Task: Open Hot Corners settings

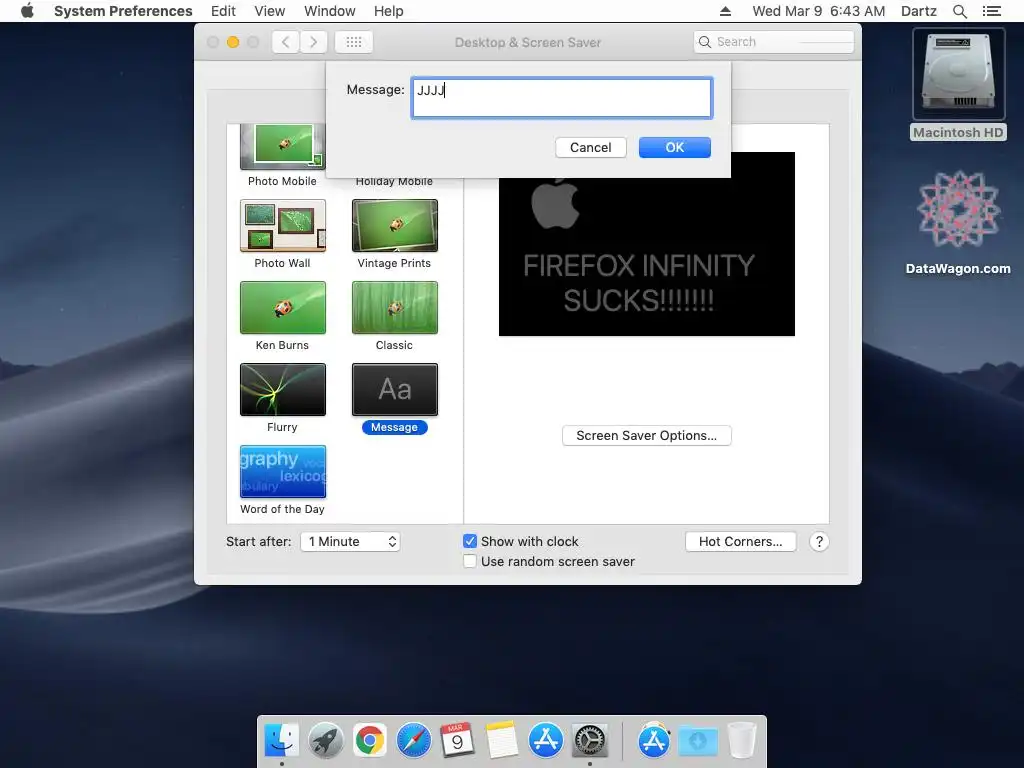Action: 741,541
